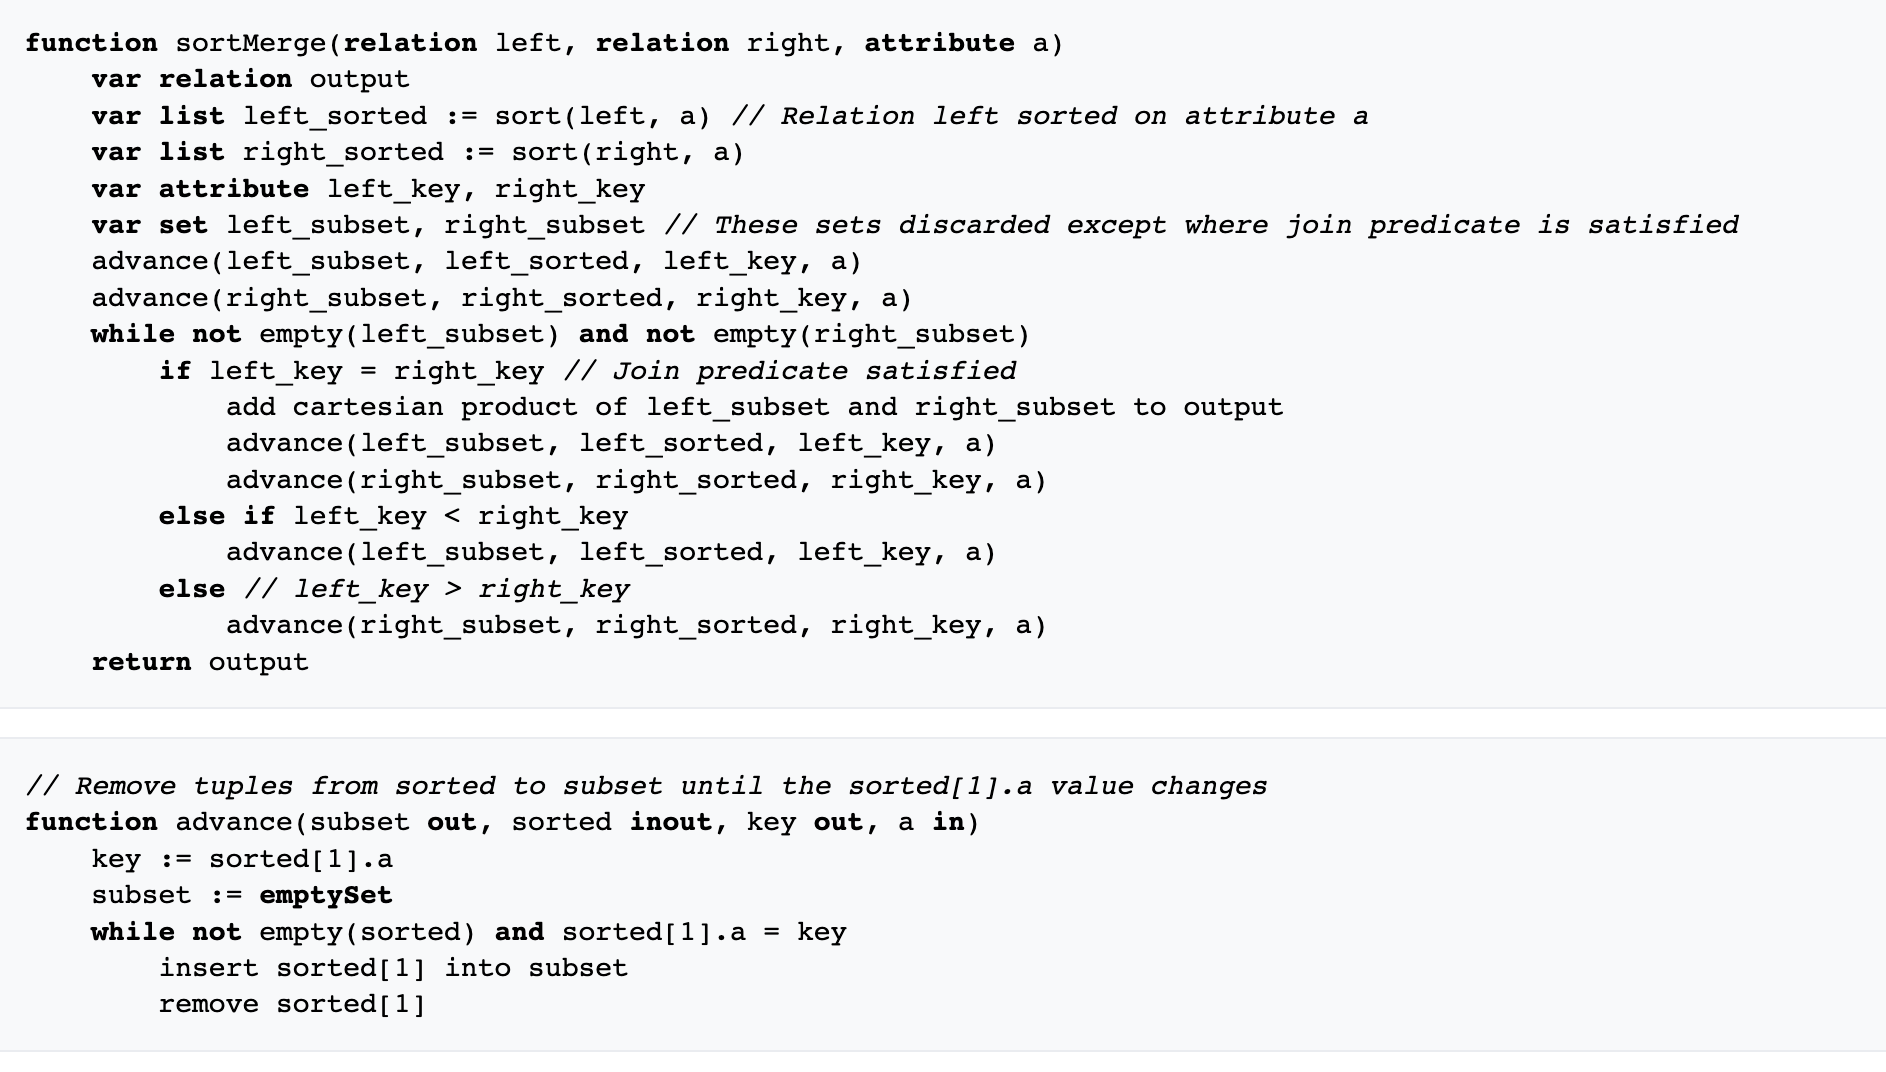
Task: Click the 'insert sorted[1] into subset' line
Action: pyautogui.click(x=393, y=968)
